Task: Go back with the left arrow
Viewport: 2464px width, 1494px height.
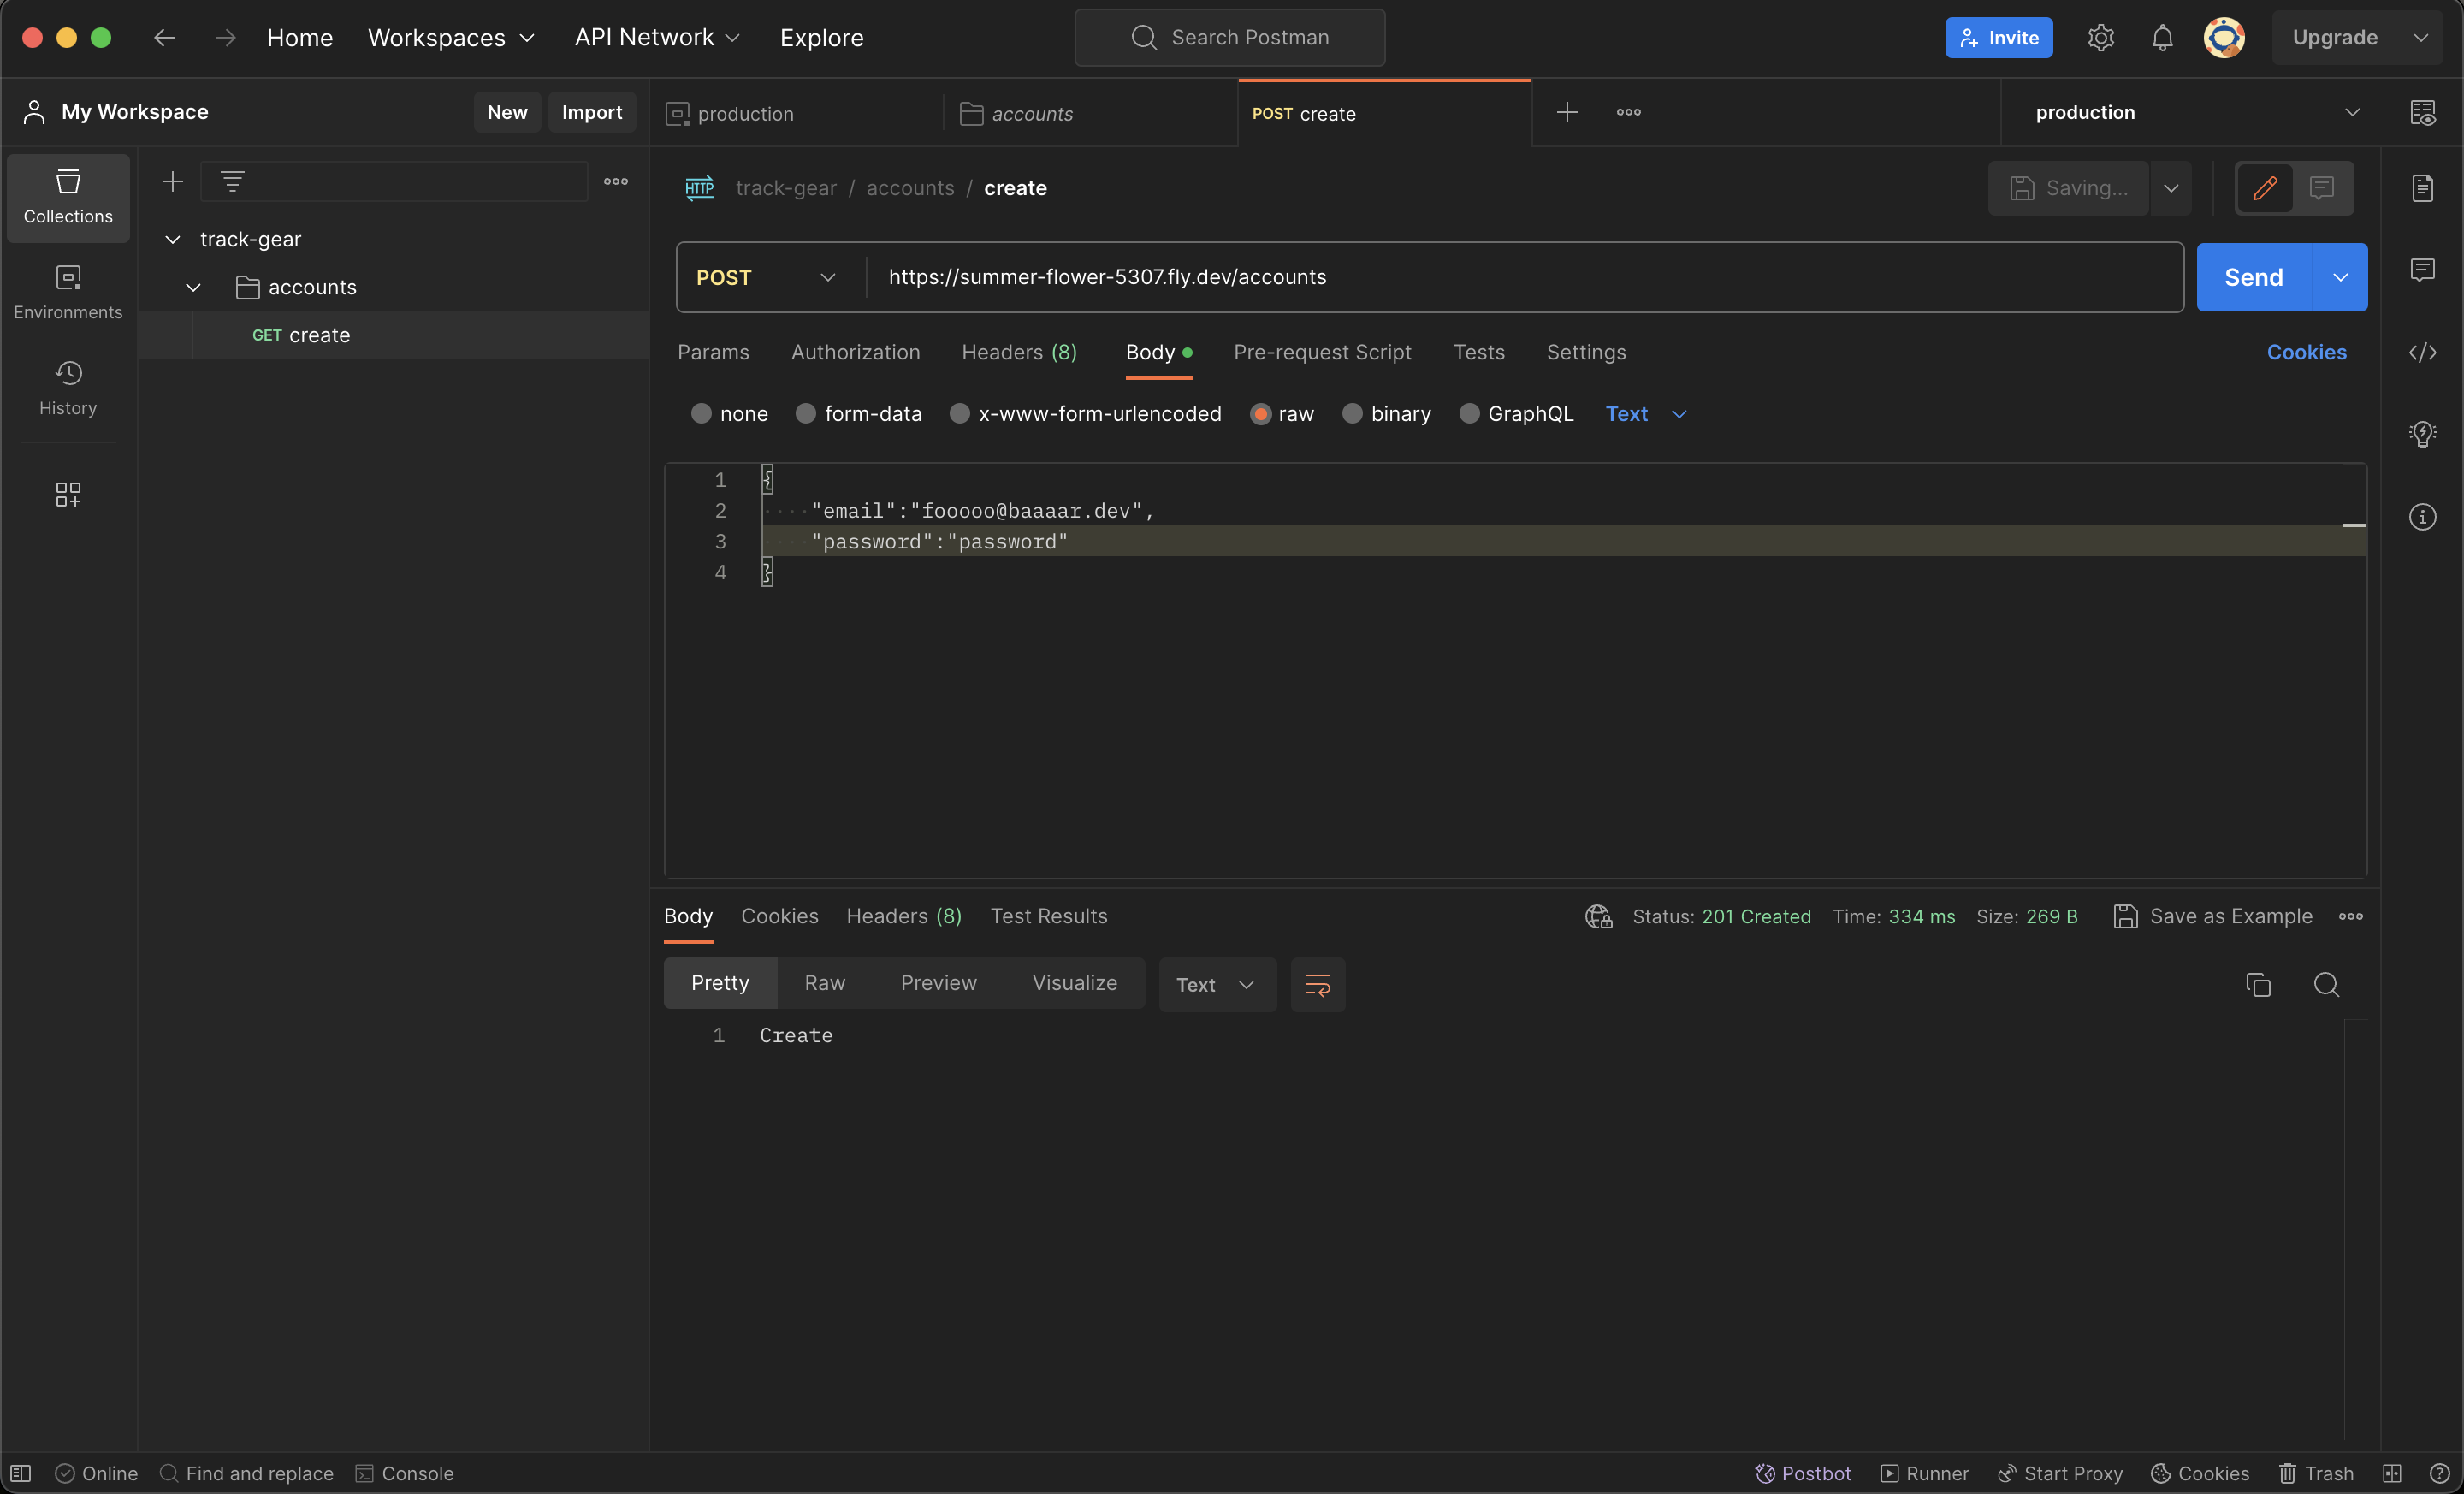Action: 164,37
